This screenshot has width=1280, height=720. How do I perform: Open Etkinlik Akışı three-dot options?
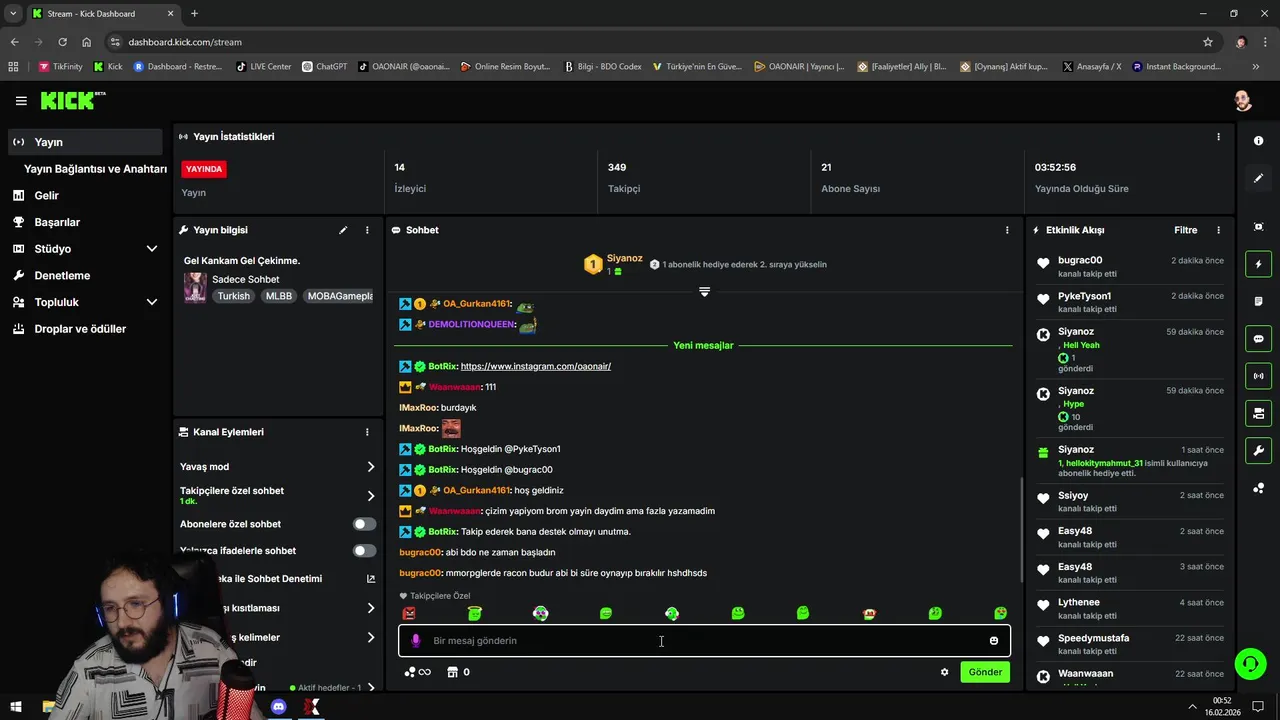point(1218,230)
